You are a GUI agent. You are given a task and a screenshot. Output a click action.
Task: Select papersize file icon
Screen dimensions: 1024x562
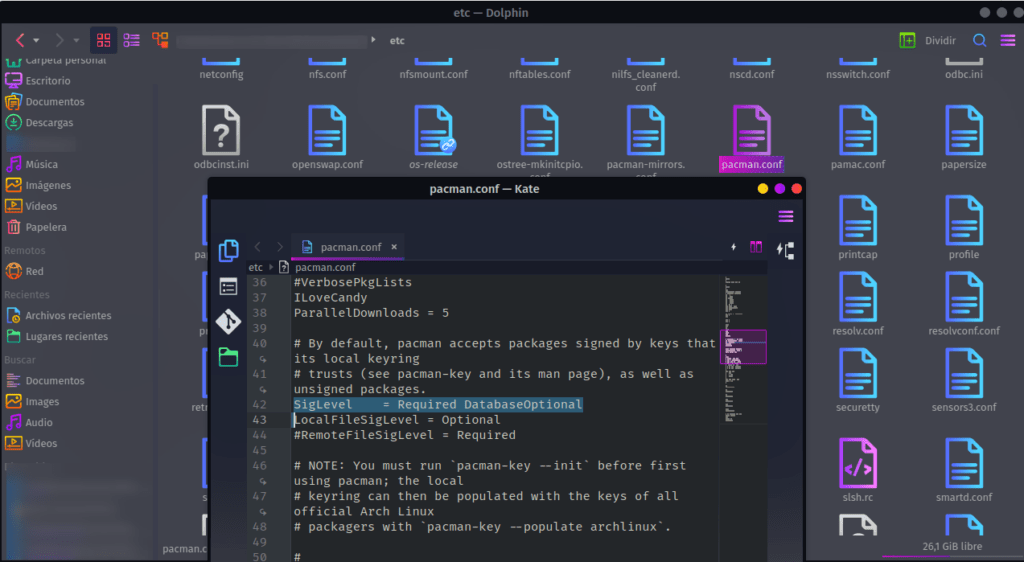[x=964, y=131]
